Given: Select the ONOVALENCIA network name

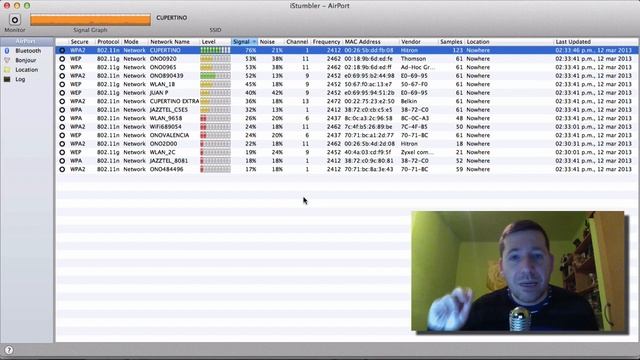Looking at the screenshot, I should pos(169,135).
